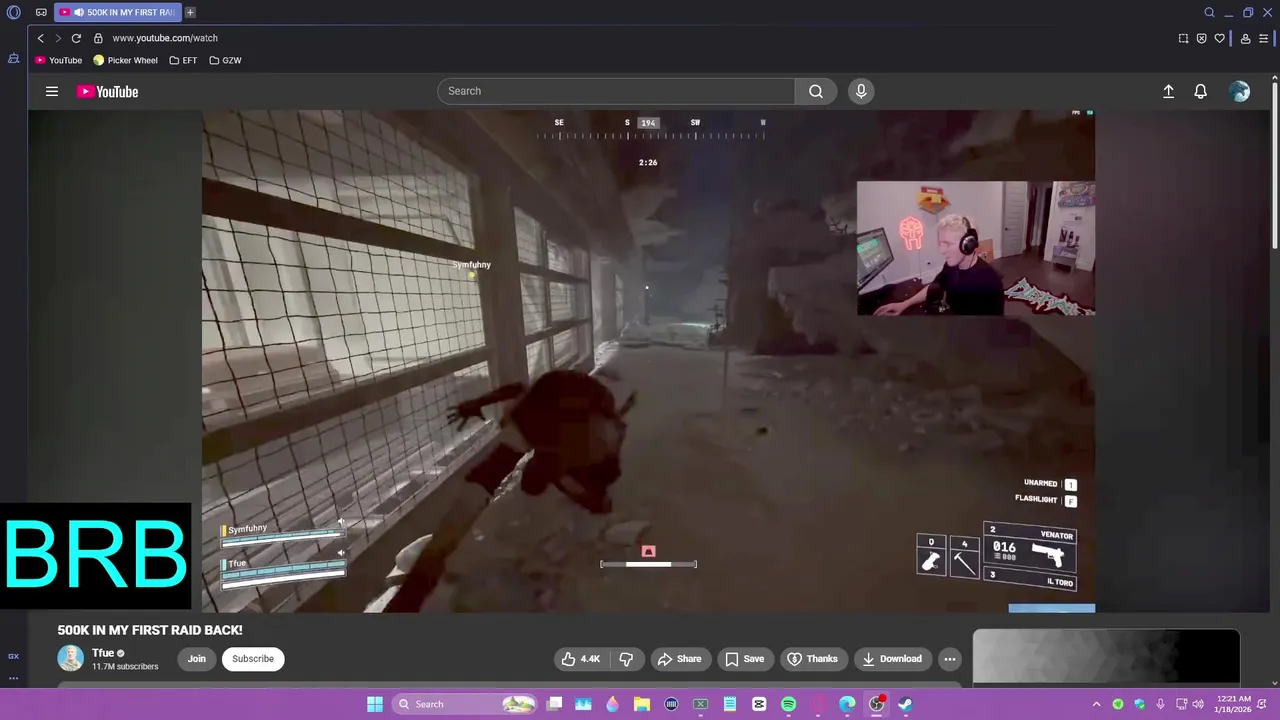Open the ad blocker shield icon
The height and width of the screenshot is (720, 1280).
[1201, 38]
